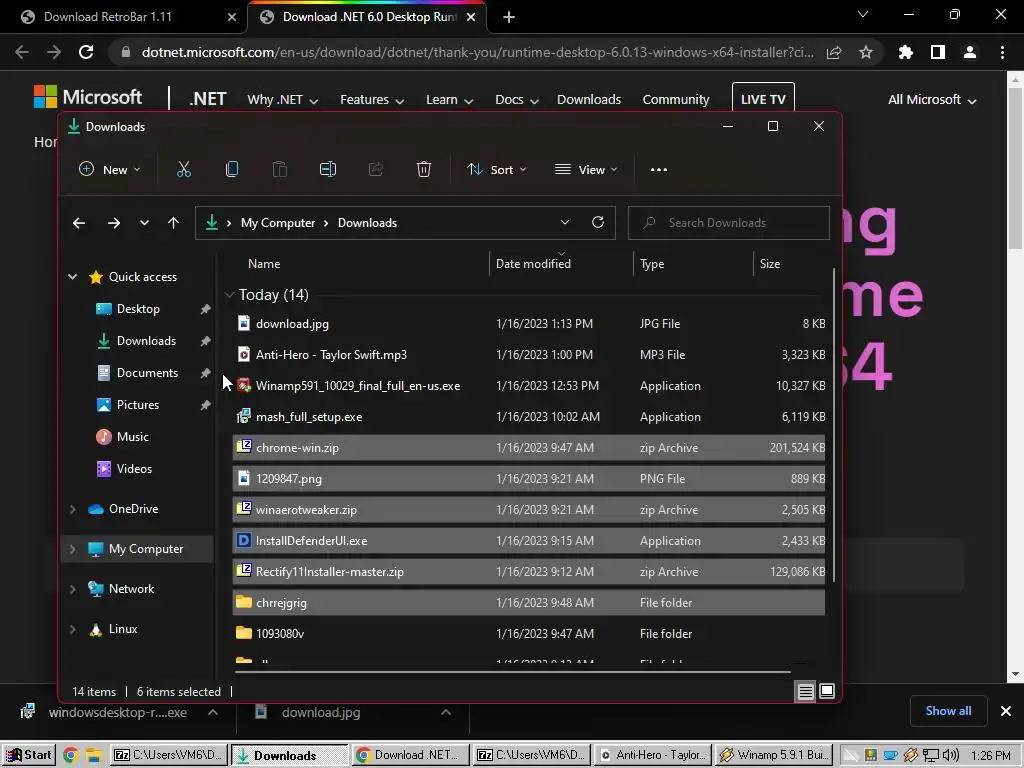Viewport: 1024px width, 768px height.
Task: Open Chrome profile avatar icon
Action: coord(970,52)
